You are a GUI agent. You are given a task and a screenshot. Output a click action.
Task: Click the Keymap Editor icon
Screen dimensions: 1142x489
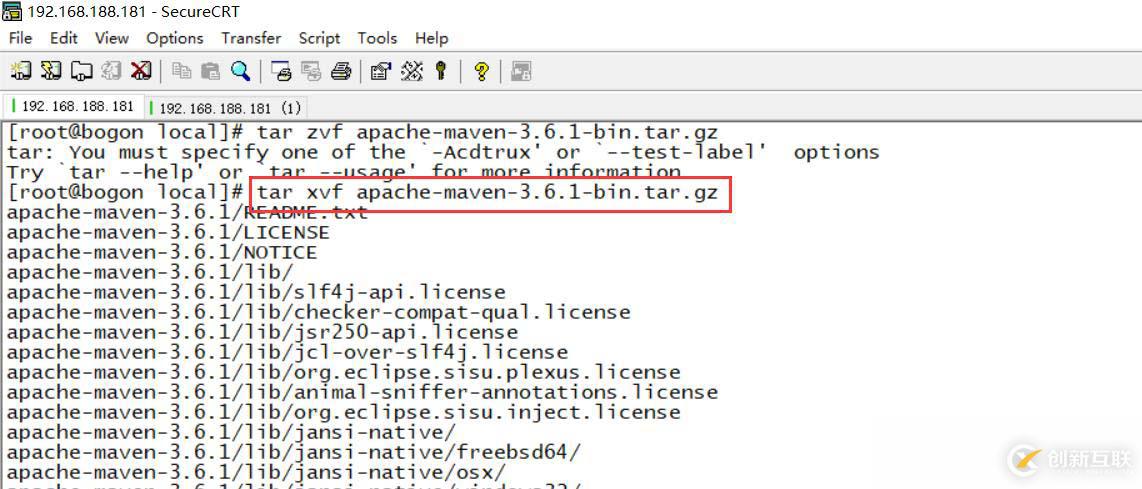coord(412,71)
